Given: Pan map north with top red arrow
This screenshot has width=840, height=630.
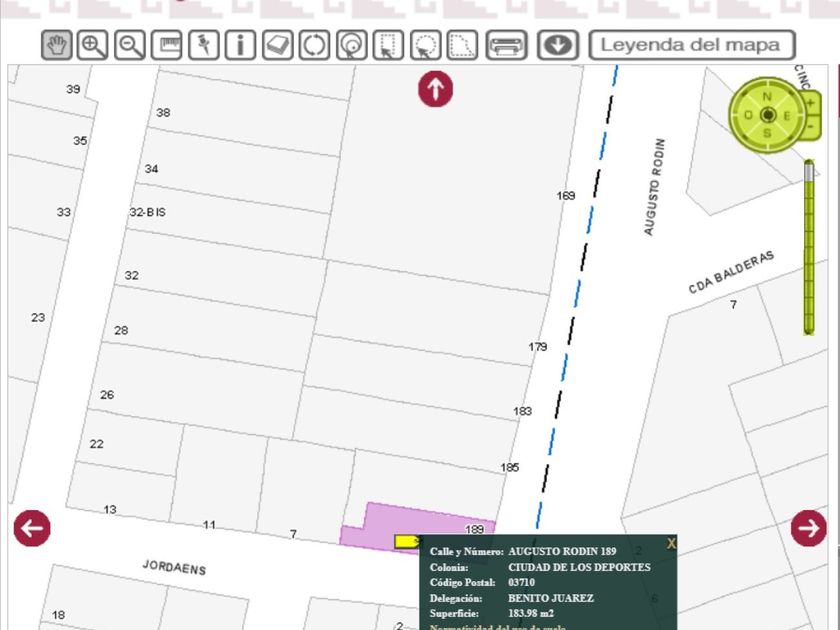Looking at the screenshot, I should [x=435, y=88].
